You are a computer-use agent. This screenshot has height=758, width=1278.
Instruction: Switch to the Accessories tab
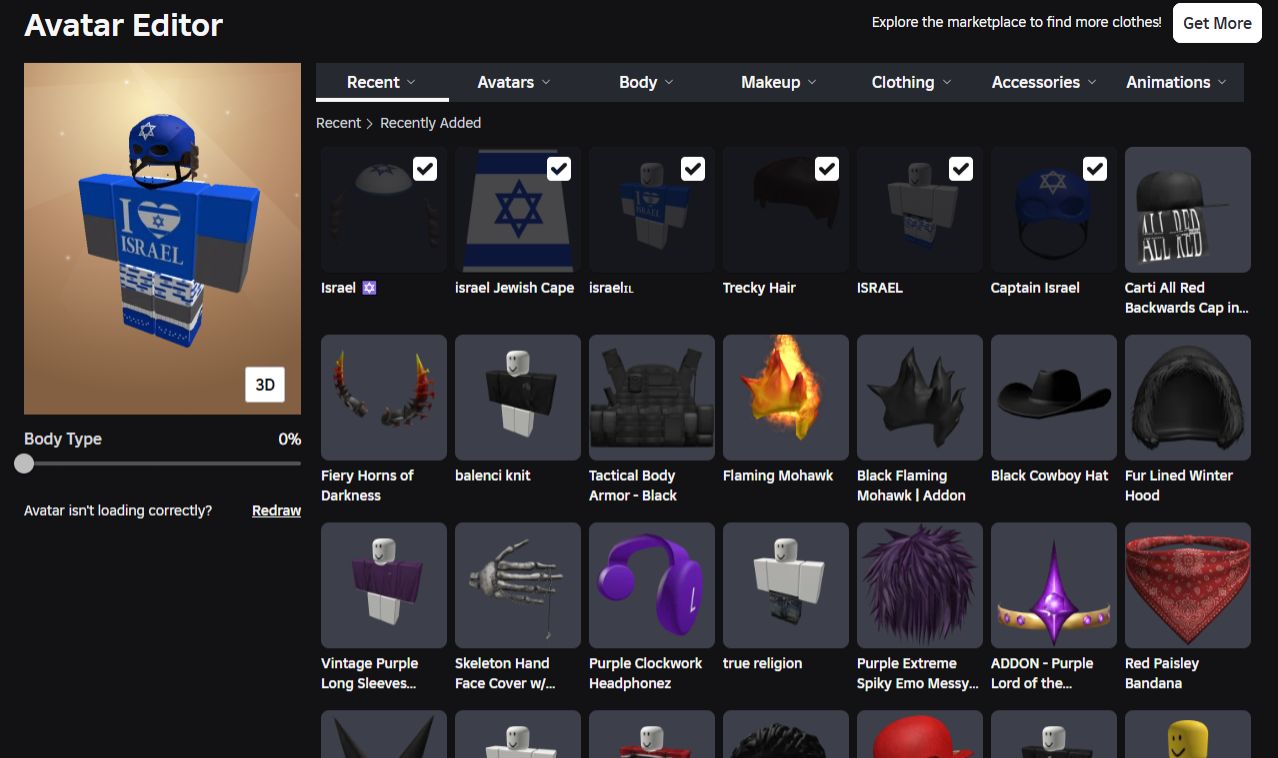point(1045,82)
